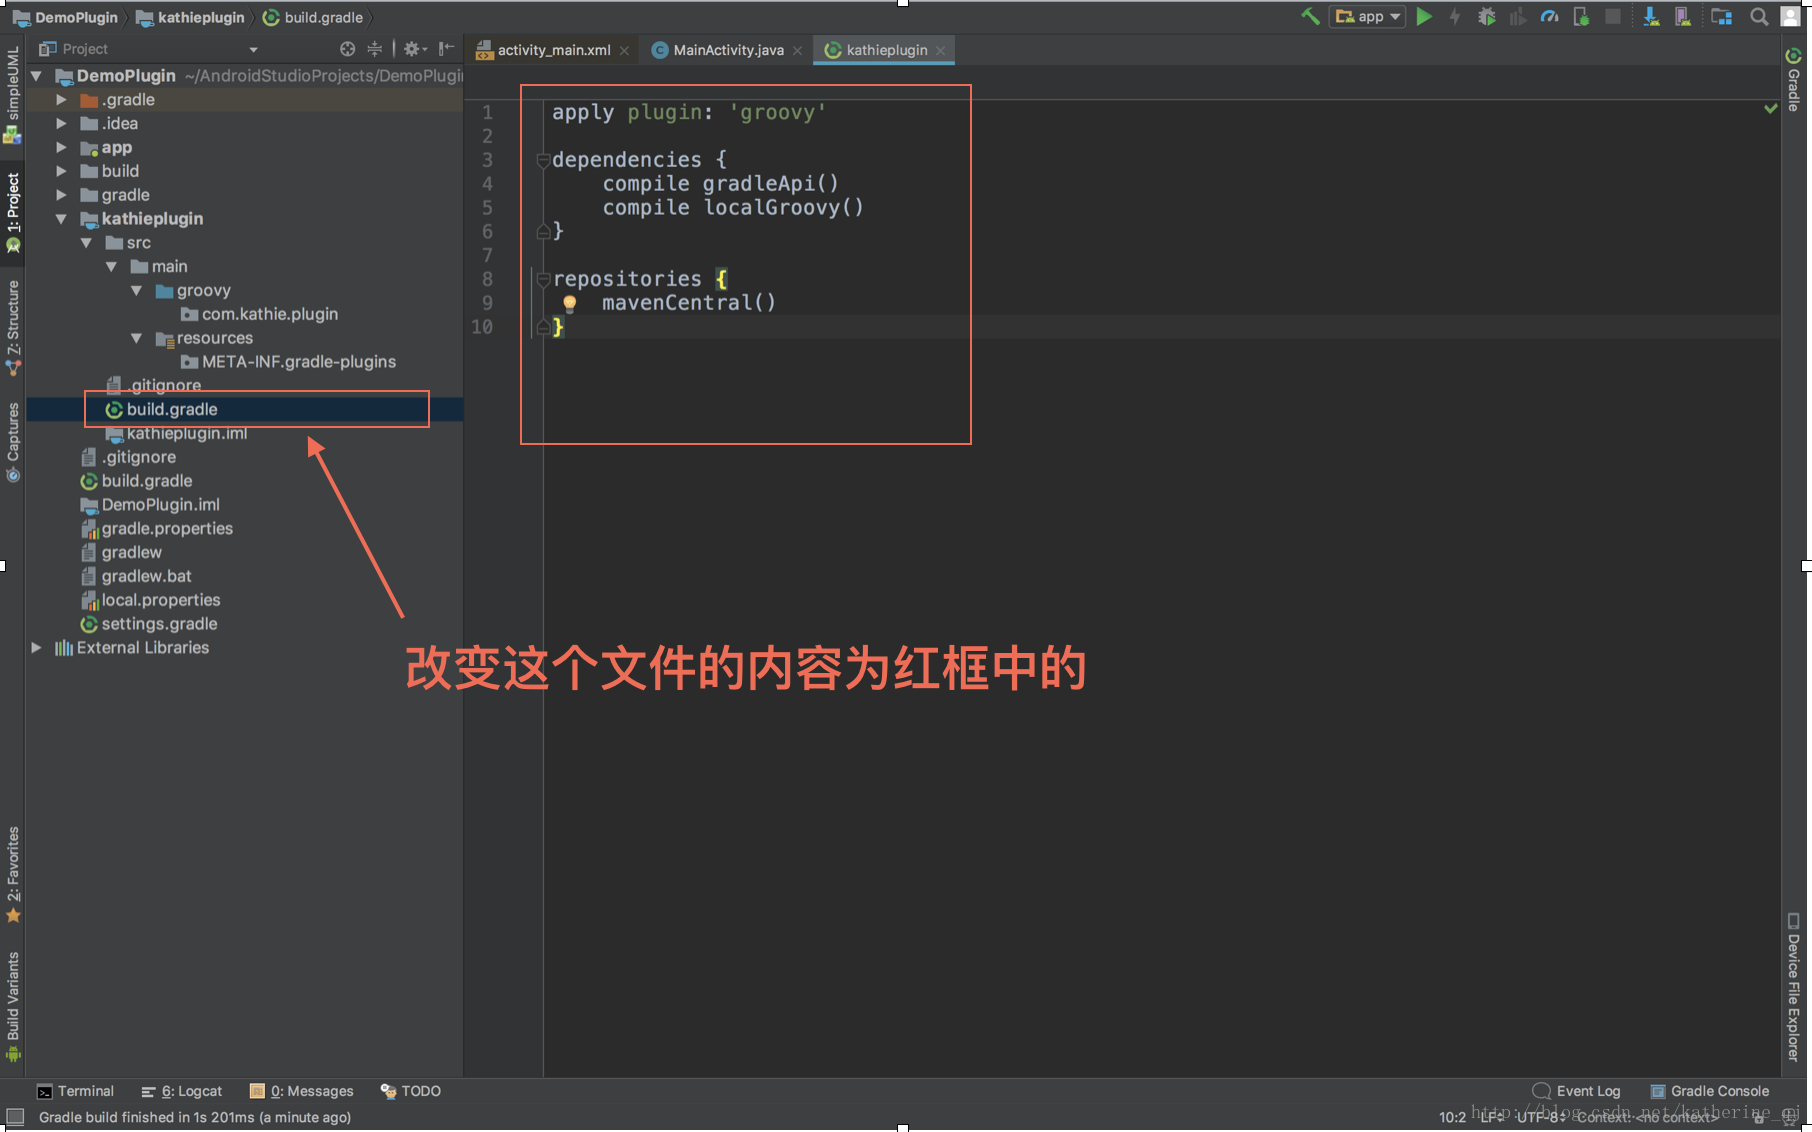The height and width of the screenshot is (1132, 1812).
Task: Open the AVD Manager phone icon
Action: [x=1683, y=16]
